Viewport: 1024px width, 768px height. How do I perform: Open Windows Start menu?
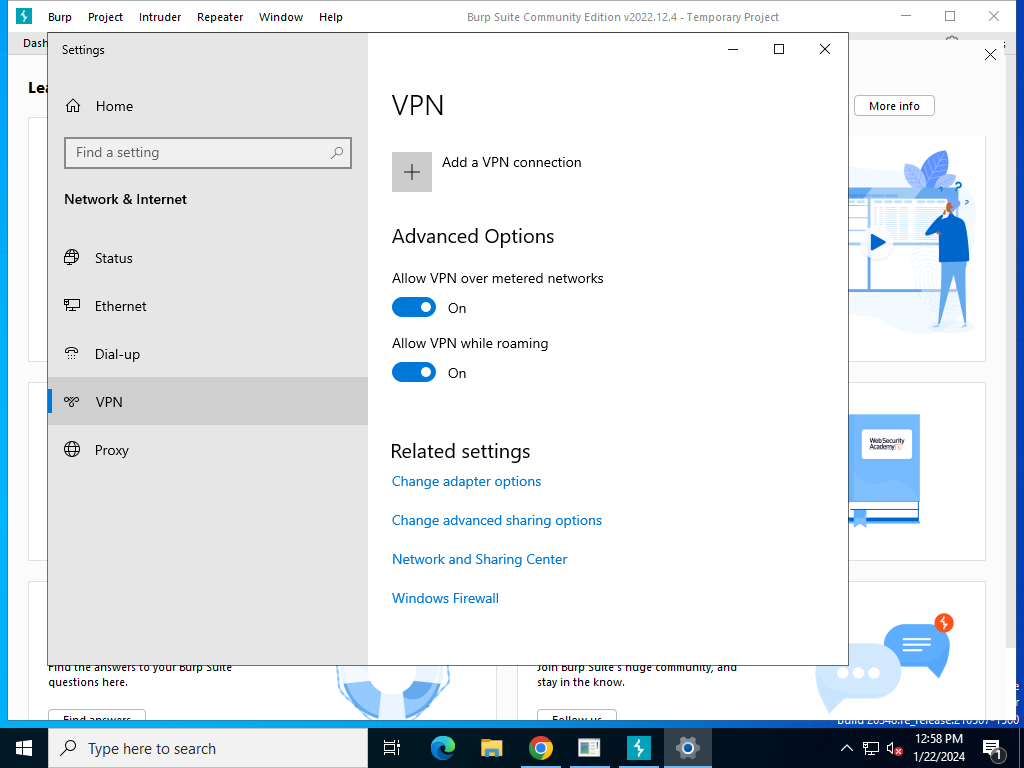click(x=24, y=748)
